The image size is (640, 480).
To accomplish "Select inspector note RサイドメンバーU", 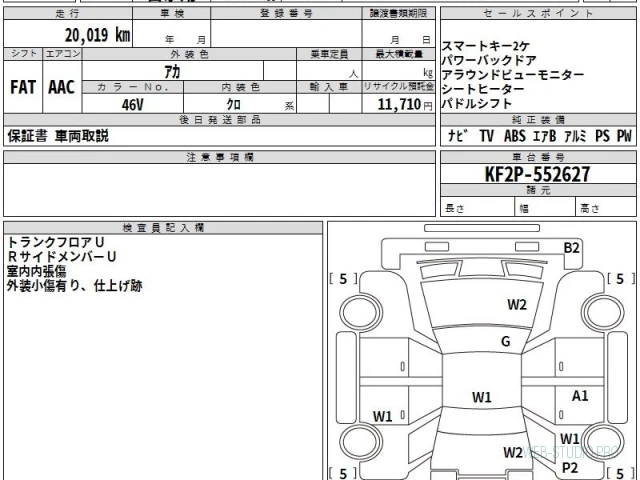I will [62, 256].
